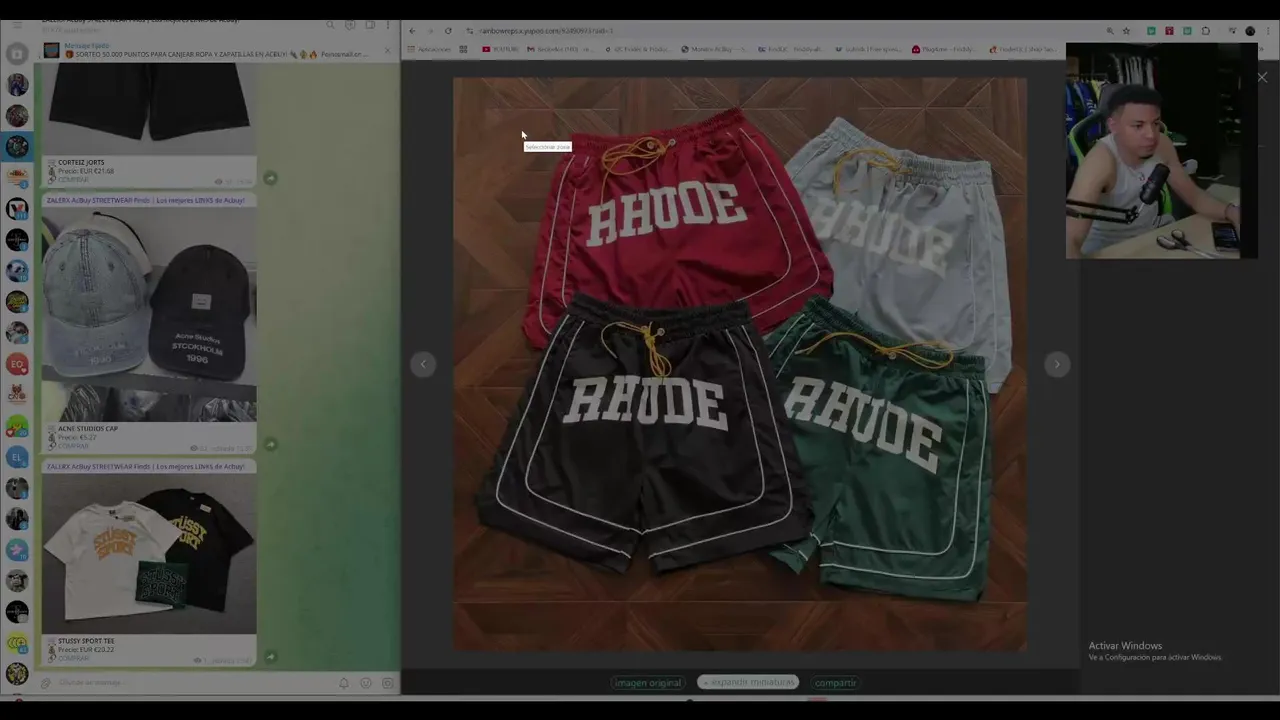Image resolution: width=1280 pixels, height=720 pixels.
Task: Open the YOUTUBE bookmark
Action: click(500, 48)
